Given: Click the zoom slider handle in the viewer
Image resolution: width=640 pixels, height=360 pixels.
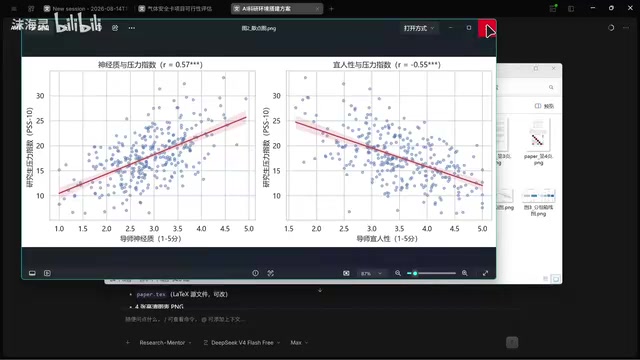Looking at the screenshot, I should click(x=415, y=273).
